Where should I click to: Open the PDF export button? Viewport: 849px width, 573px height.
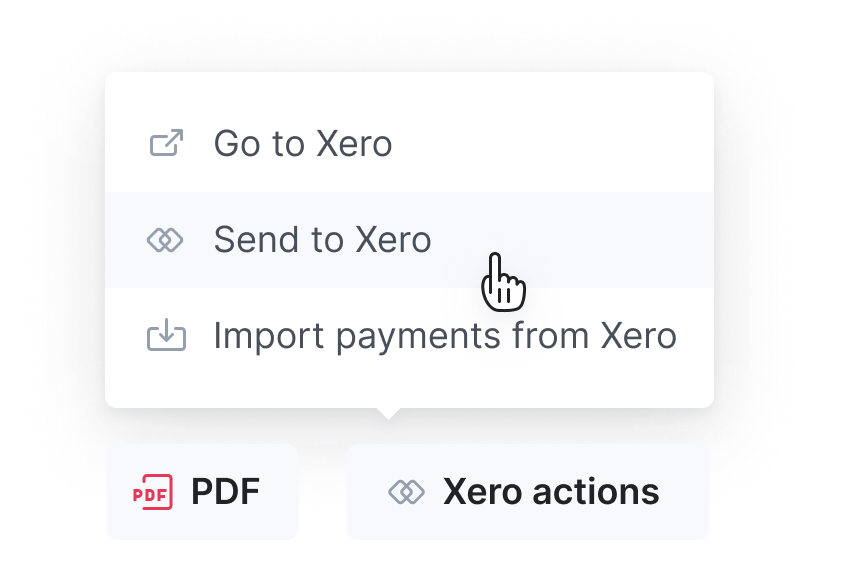pyautogui.click(x=203, y=492)
